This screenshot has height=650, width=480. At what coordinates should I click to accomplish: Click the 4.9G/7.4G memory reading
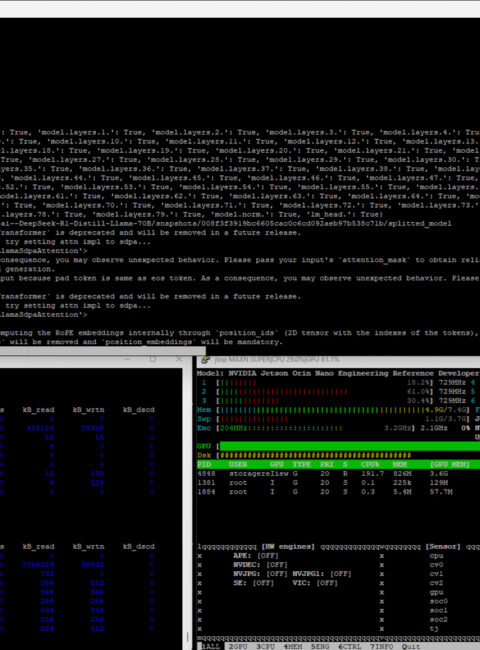(445, 410)
